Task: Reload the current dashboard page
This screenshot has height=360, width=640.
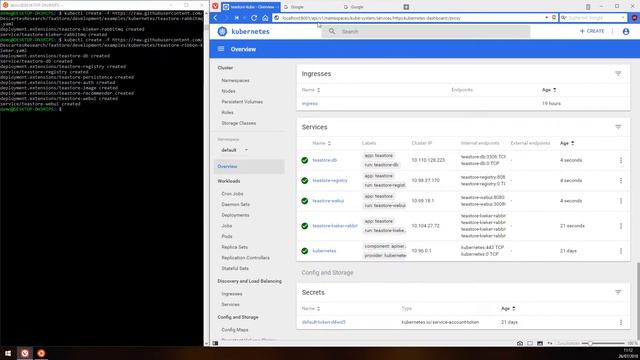Action: (254, 18)
